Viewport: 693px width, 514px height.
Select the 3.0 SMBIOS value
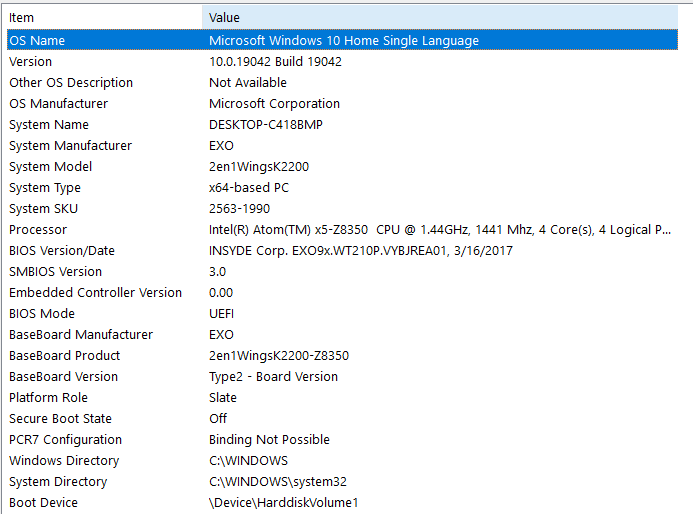pos(217,272)
